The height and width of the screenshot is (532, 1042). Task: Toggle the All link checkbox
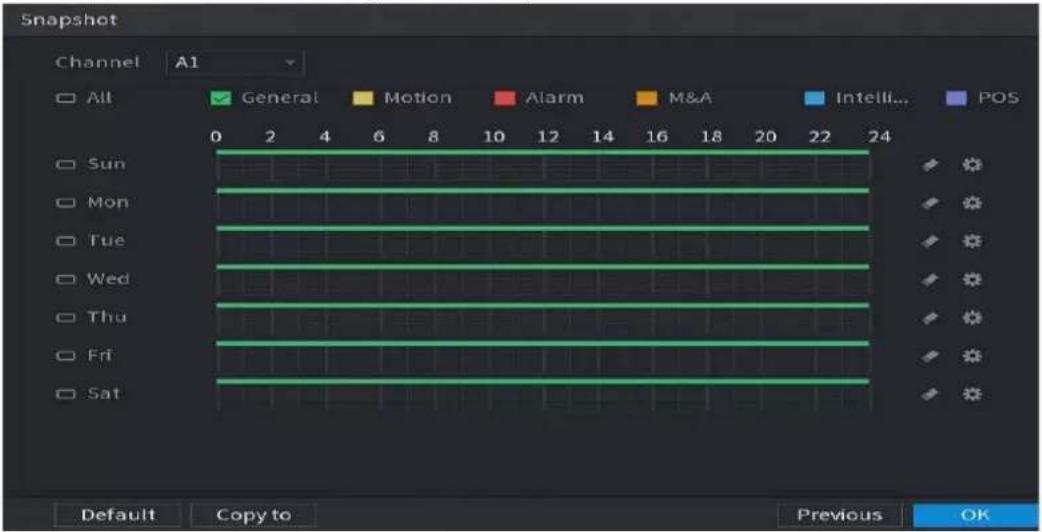tap(64, 98)
